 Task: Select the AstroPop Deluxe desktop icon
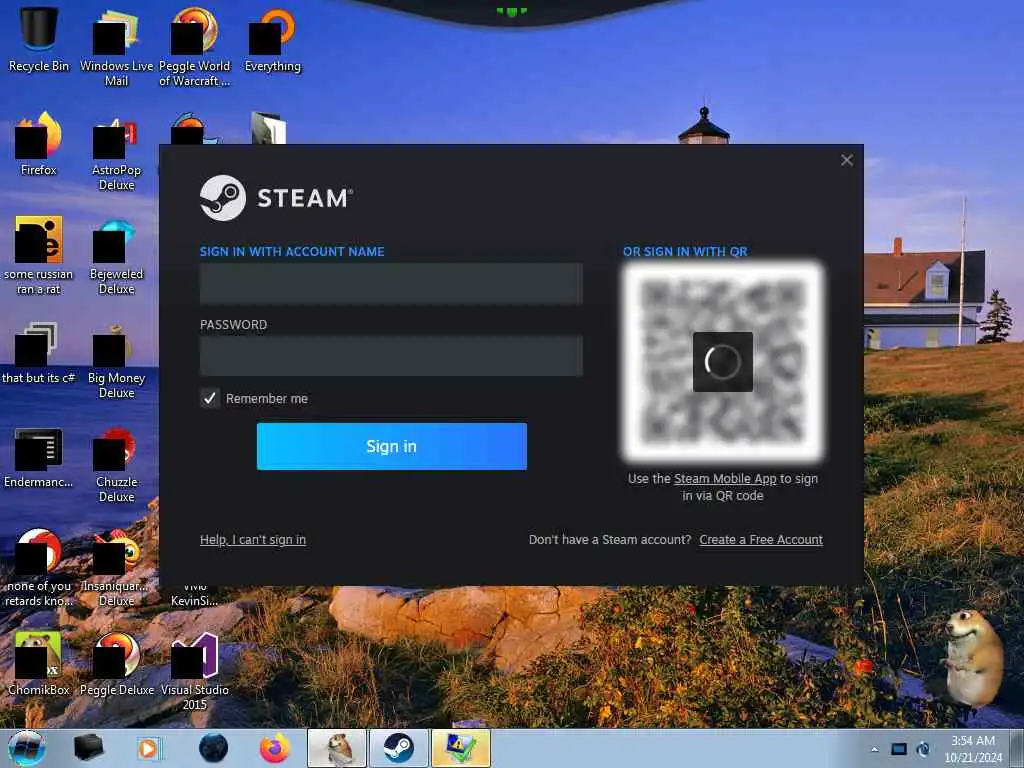click(116, 152)
